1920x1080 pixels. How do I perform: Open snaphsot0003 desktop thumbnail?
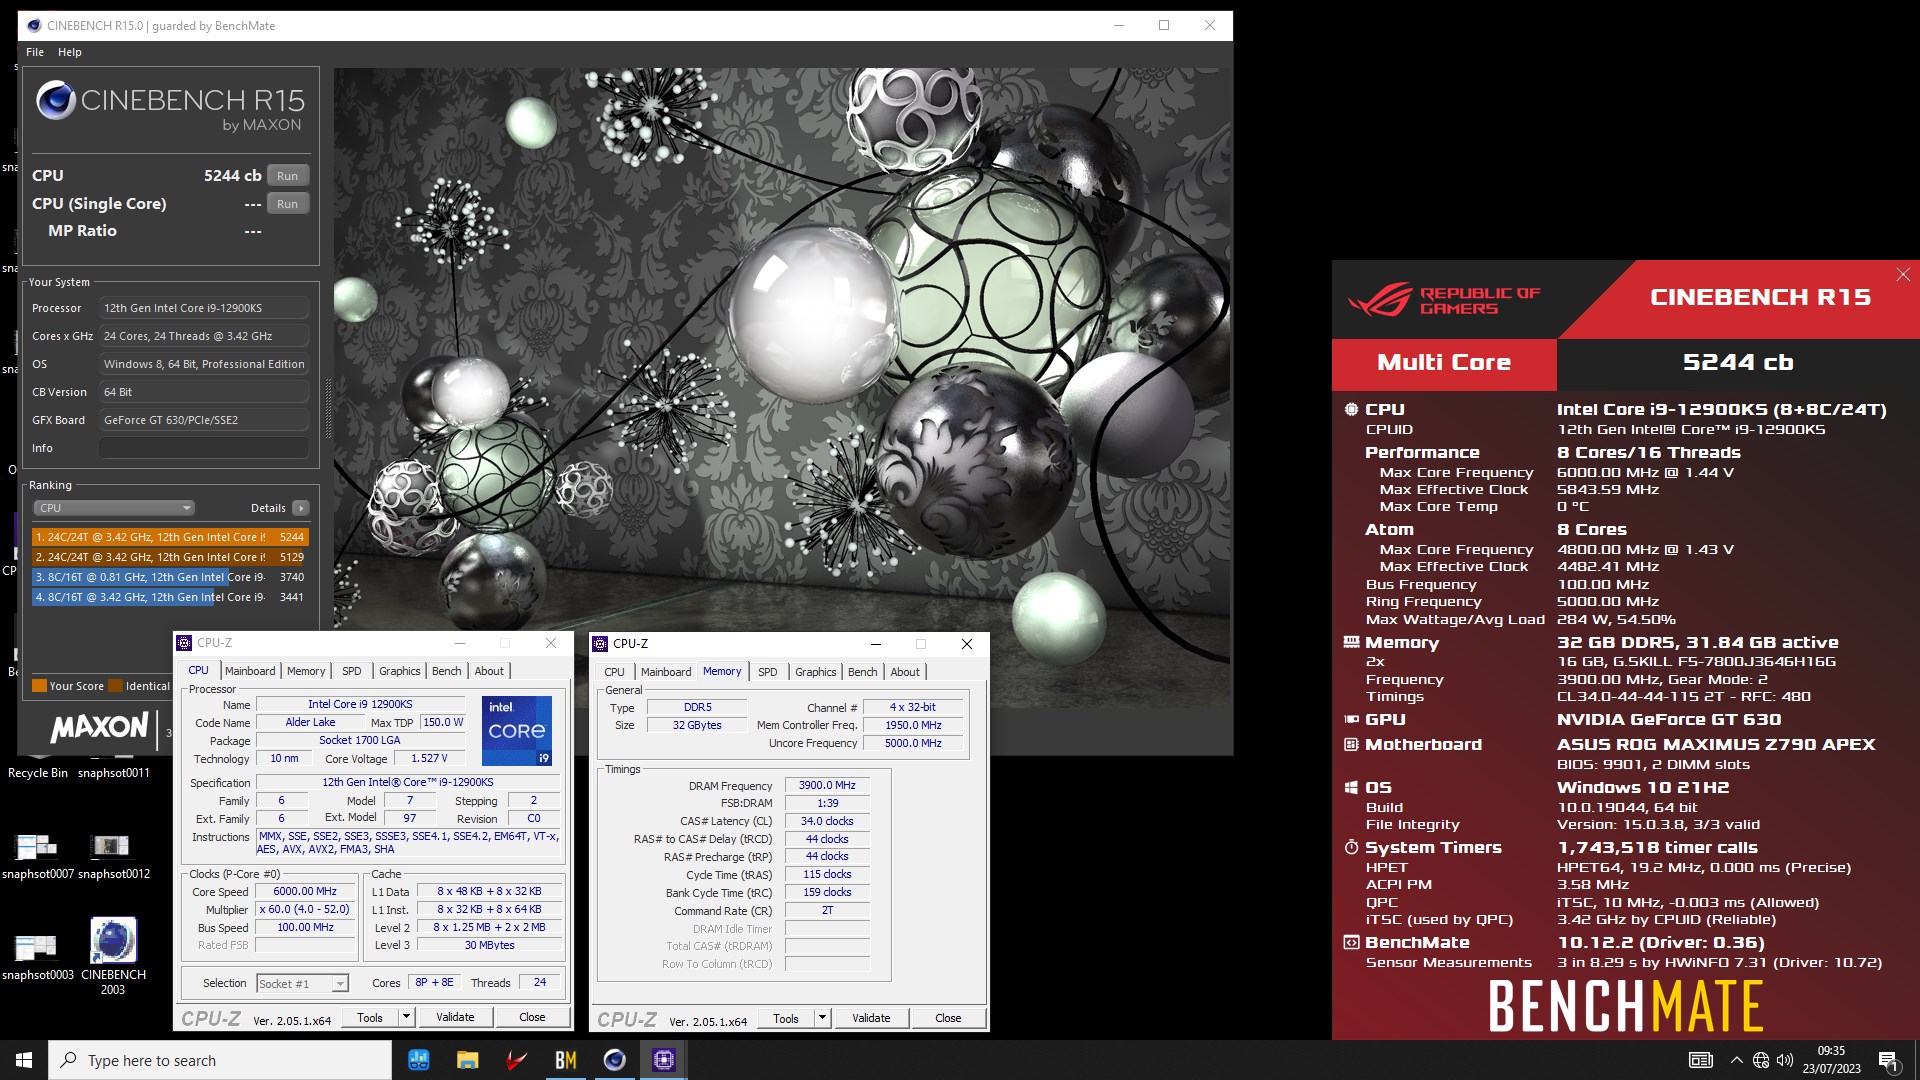37,956
